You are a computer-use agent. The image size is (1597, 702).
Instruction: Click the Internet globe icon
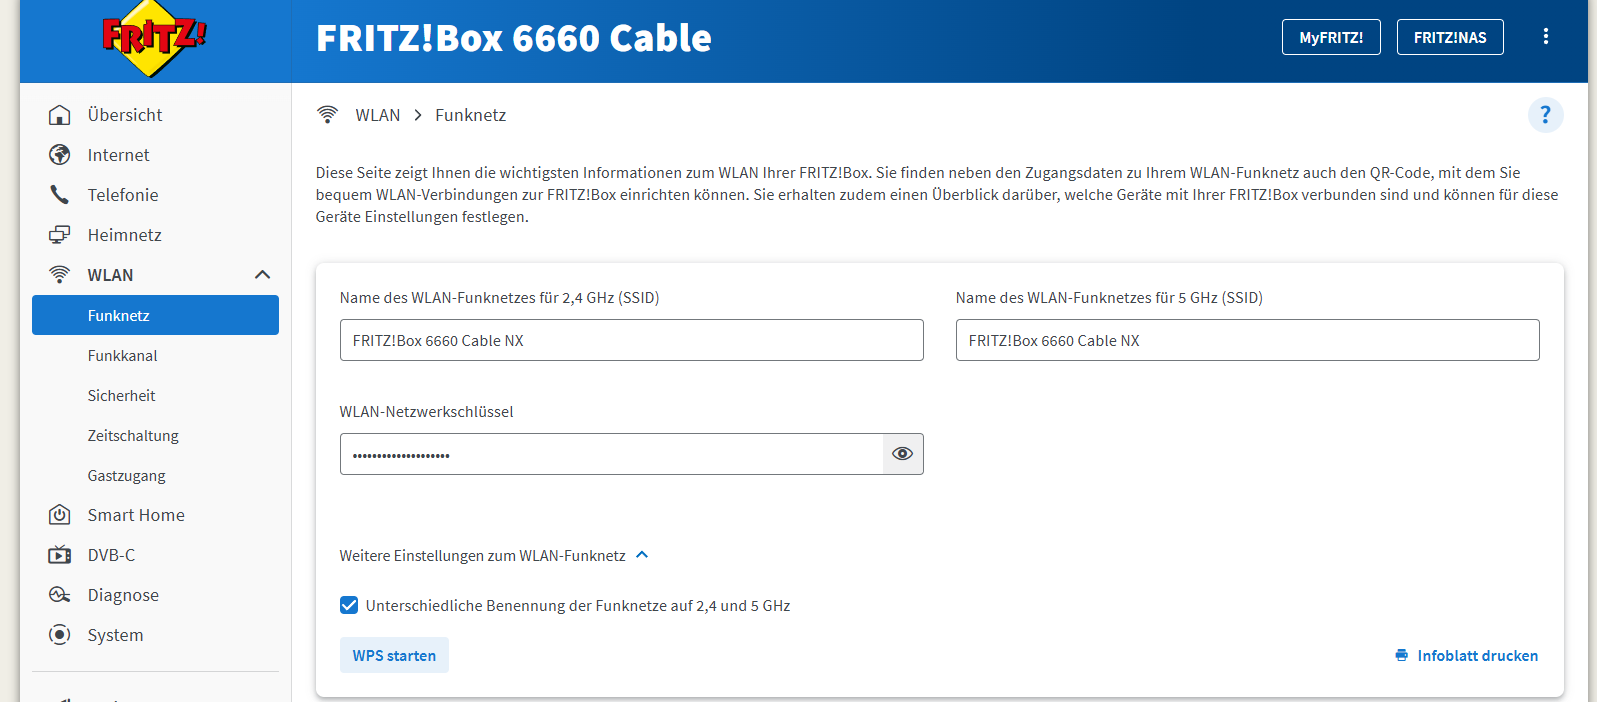(60, 155)
